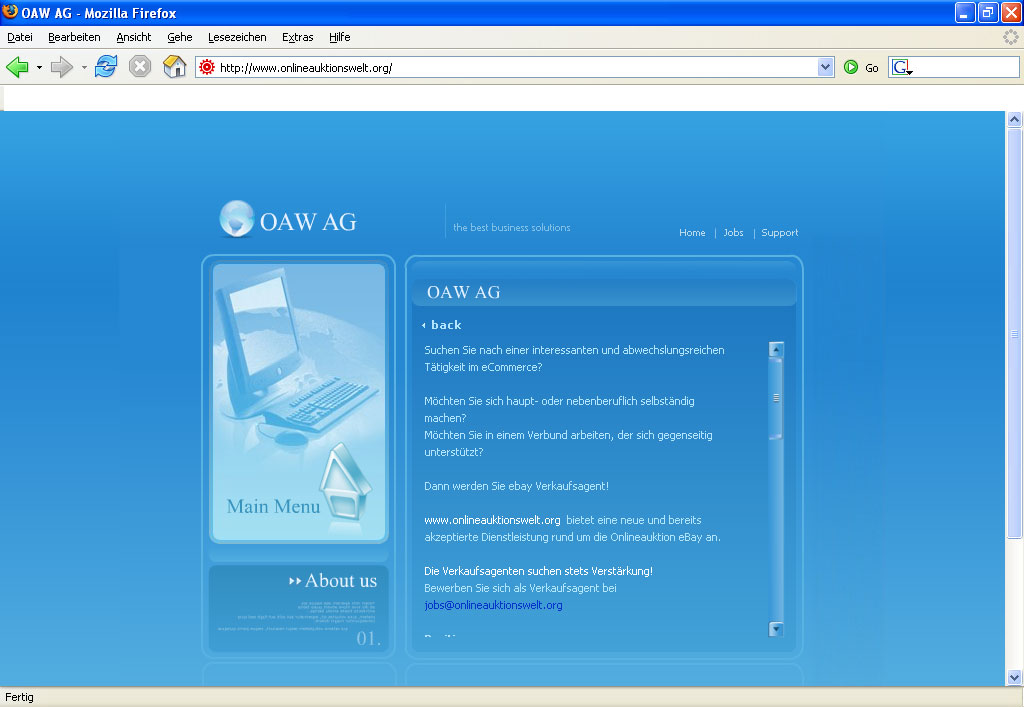Click the 'the best business solutions' tagline
The image size is (1024, 707).
pyautogui.click(x=511, y=227)
